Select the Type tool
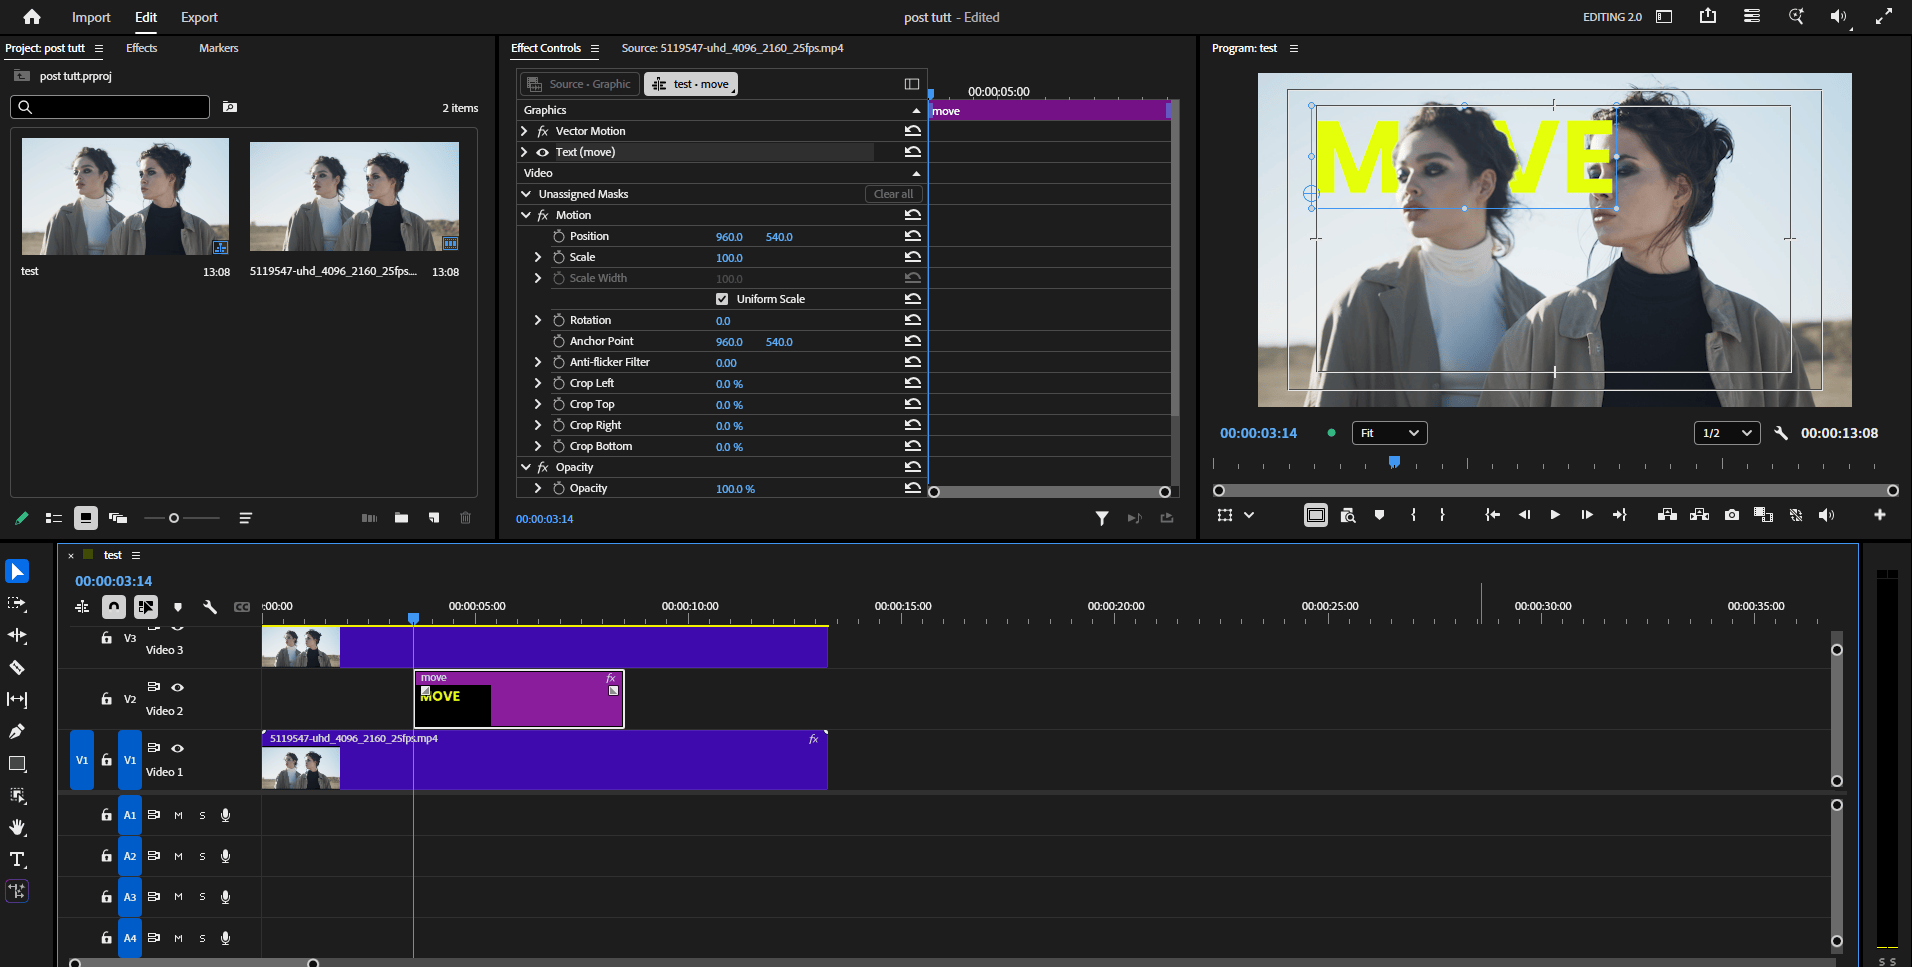The image size is (1912, 967). (x=17, y=859)
